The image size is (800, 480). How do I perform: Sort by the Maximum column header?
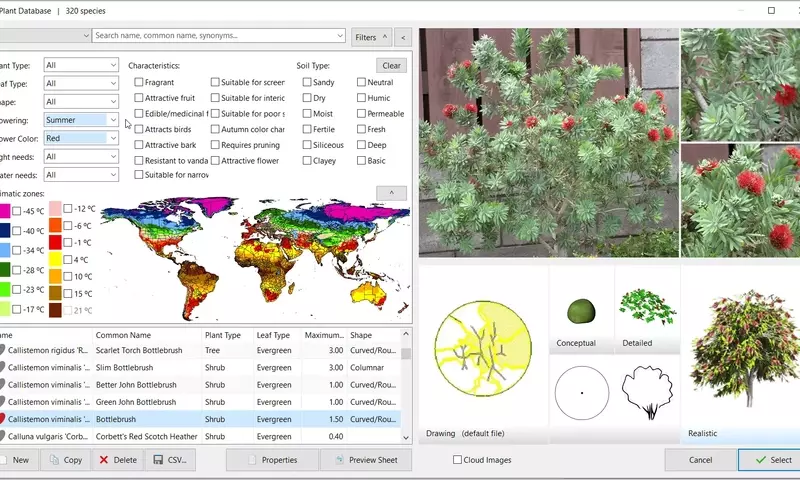coord(324,335)
